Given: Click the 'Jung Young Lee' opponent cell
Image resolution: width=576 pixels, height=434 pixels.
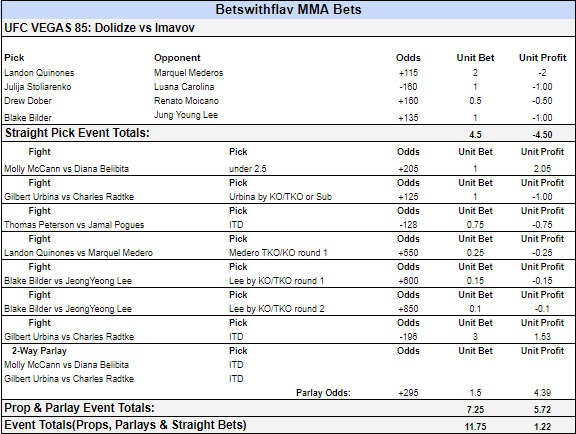Looking at the screenshot, I should tap(186, 115).
